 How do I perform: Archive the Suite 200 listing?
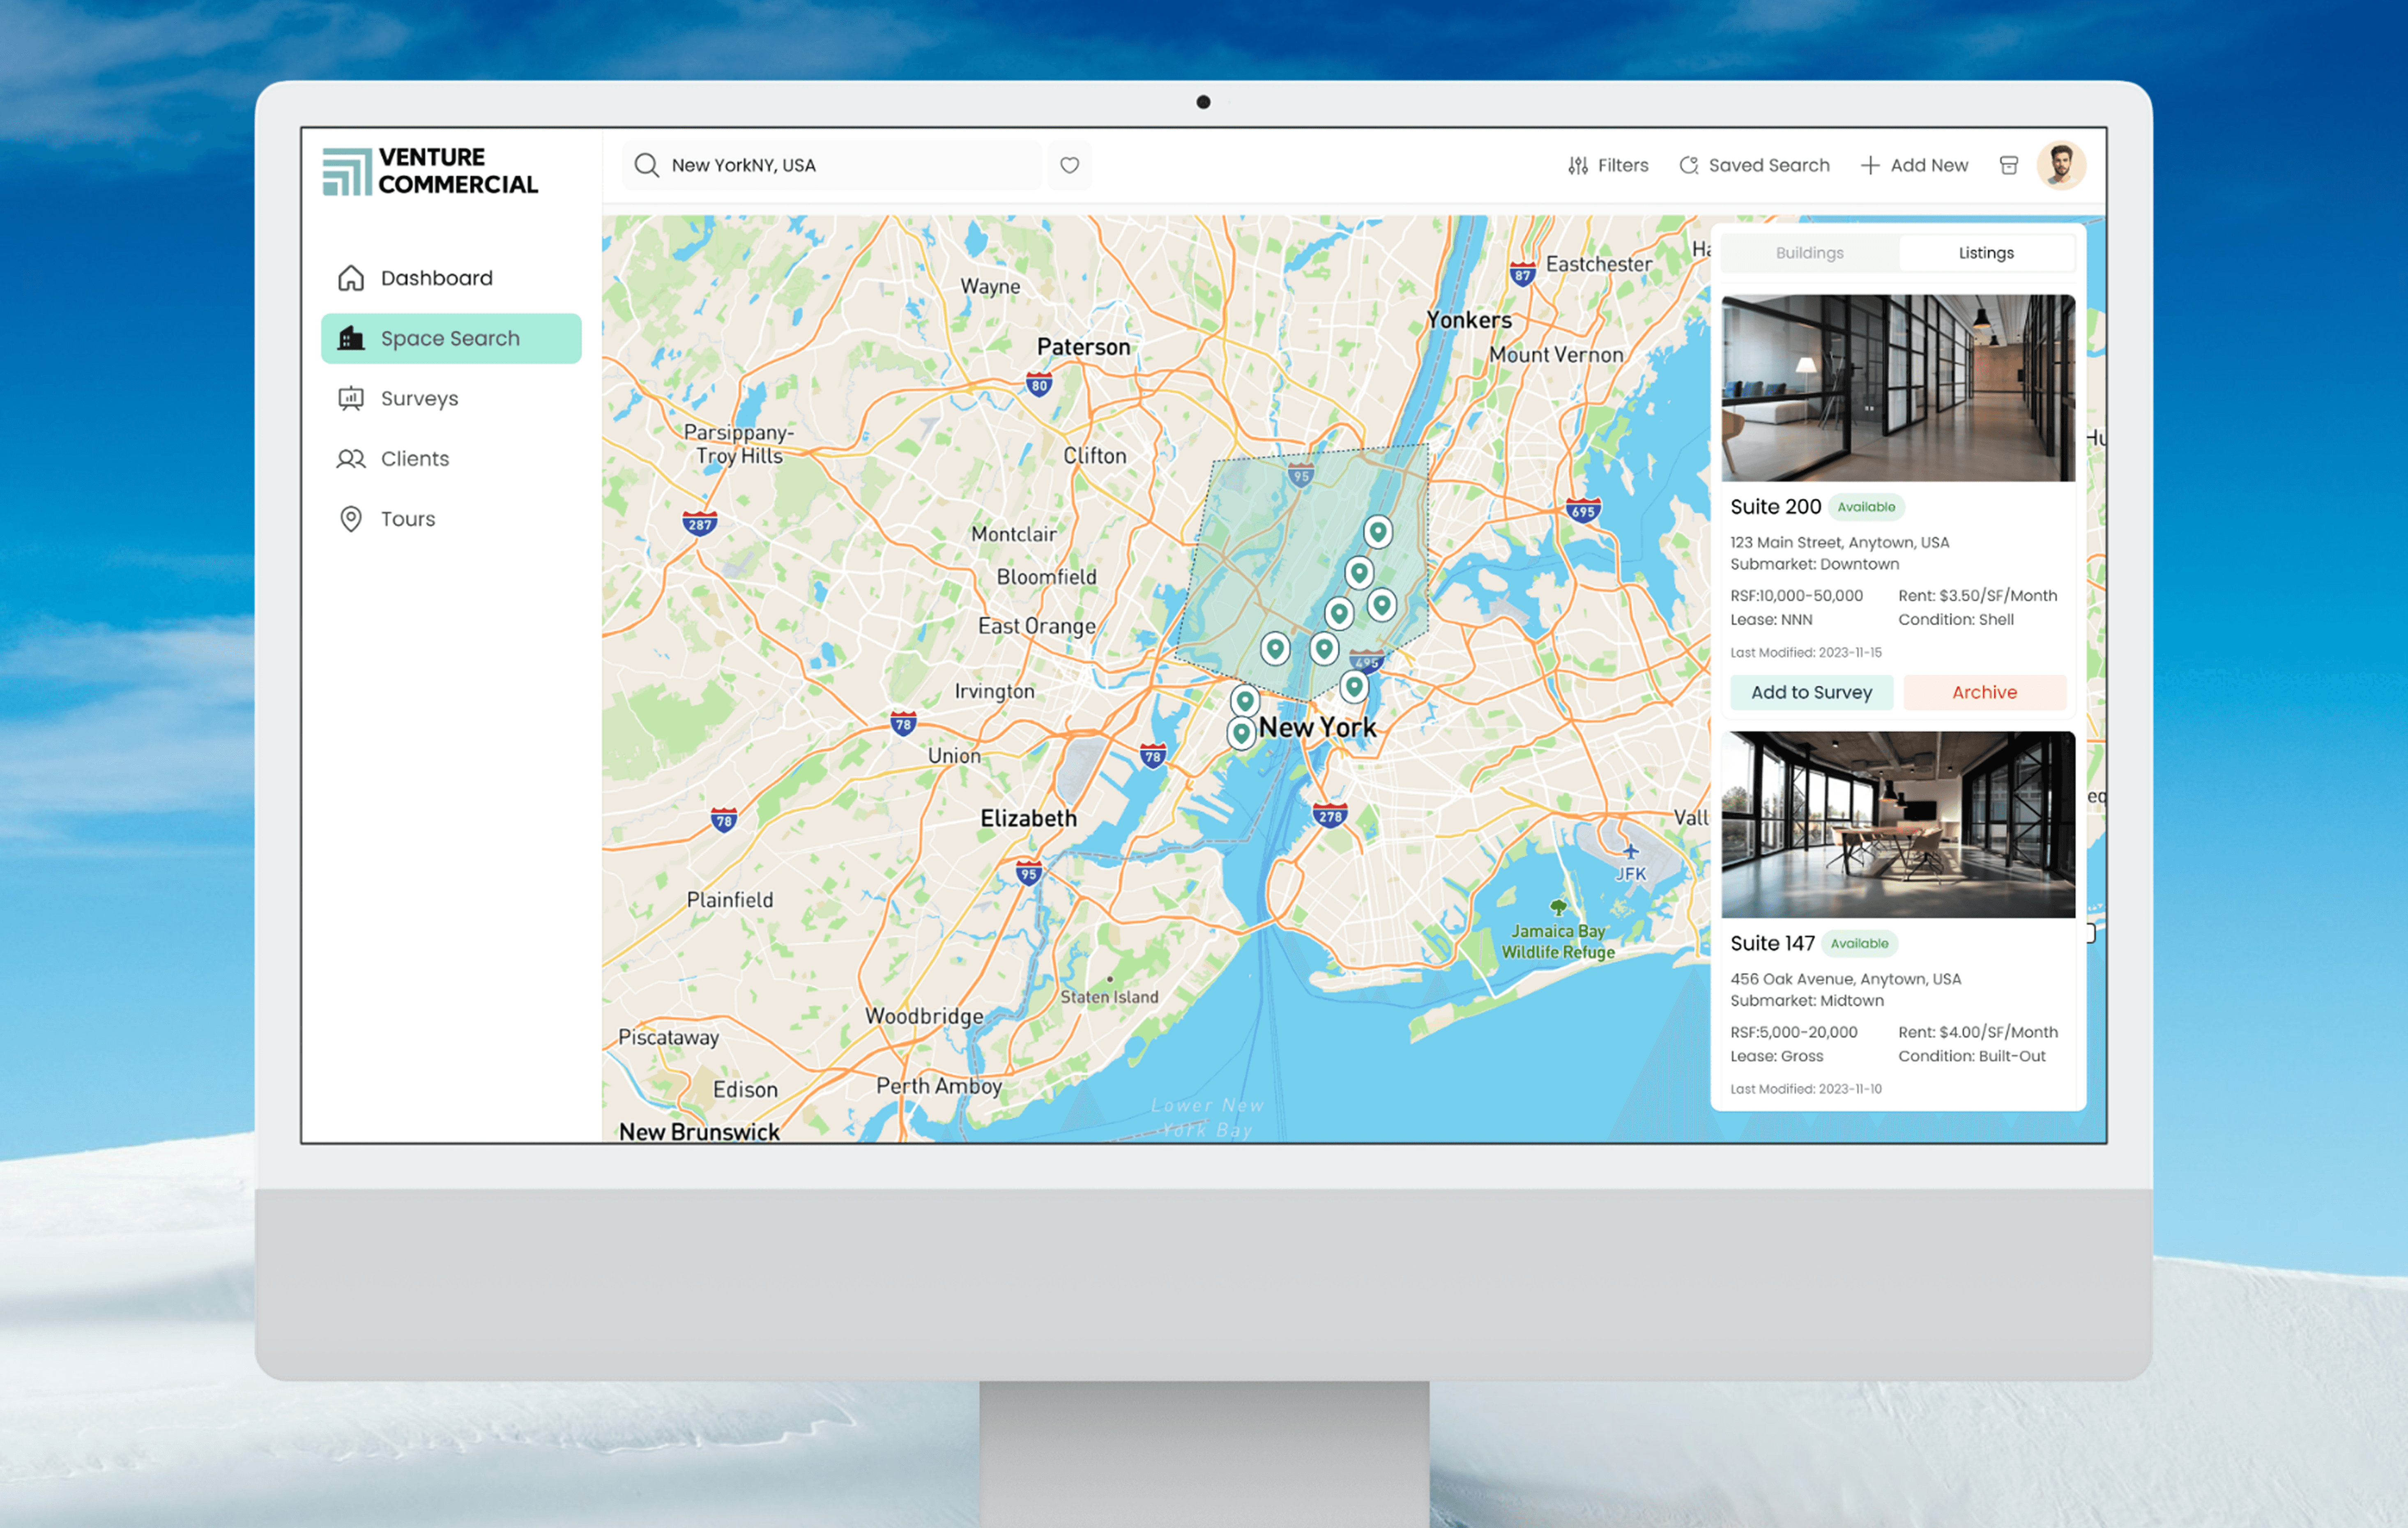click(x=1984, y=692)
